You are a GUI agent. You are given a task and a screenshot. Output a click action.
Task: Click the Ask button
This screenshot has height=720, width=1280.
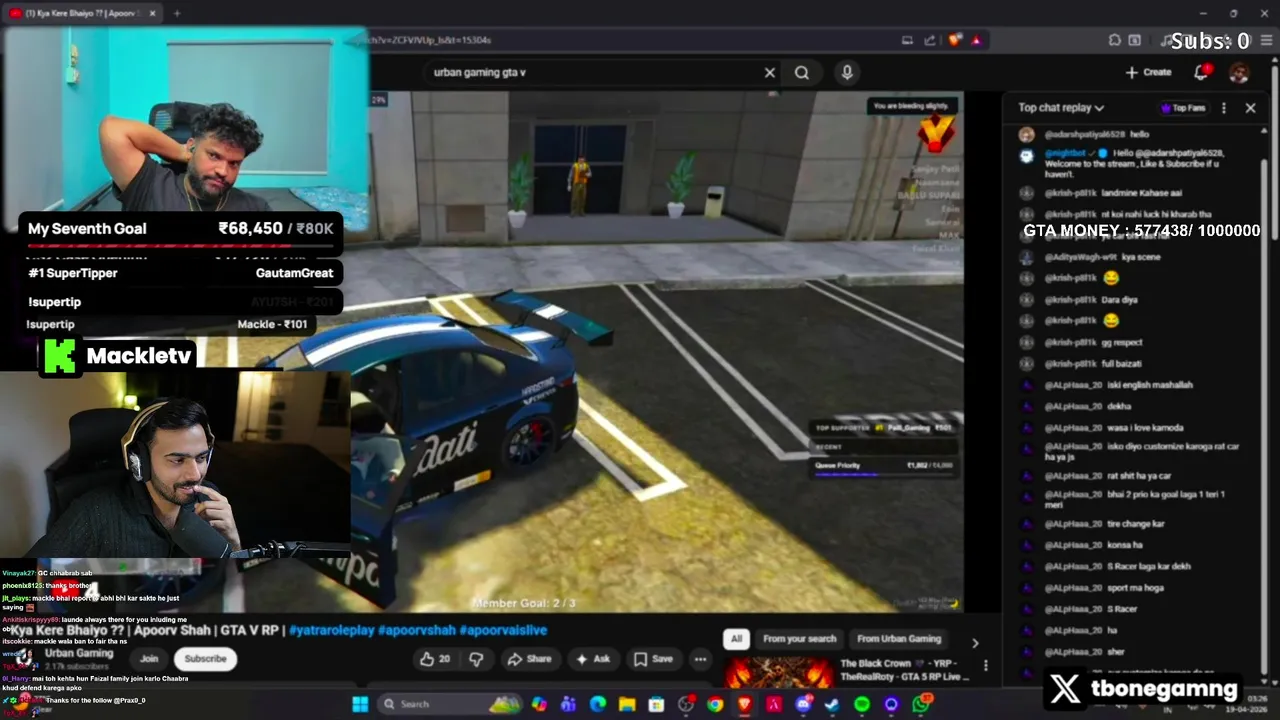click(592, 659)
